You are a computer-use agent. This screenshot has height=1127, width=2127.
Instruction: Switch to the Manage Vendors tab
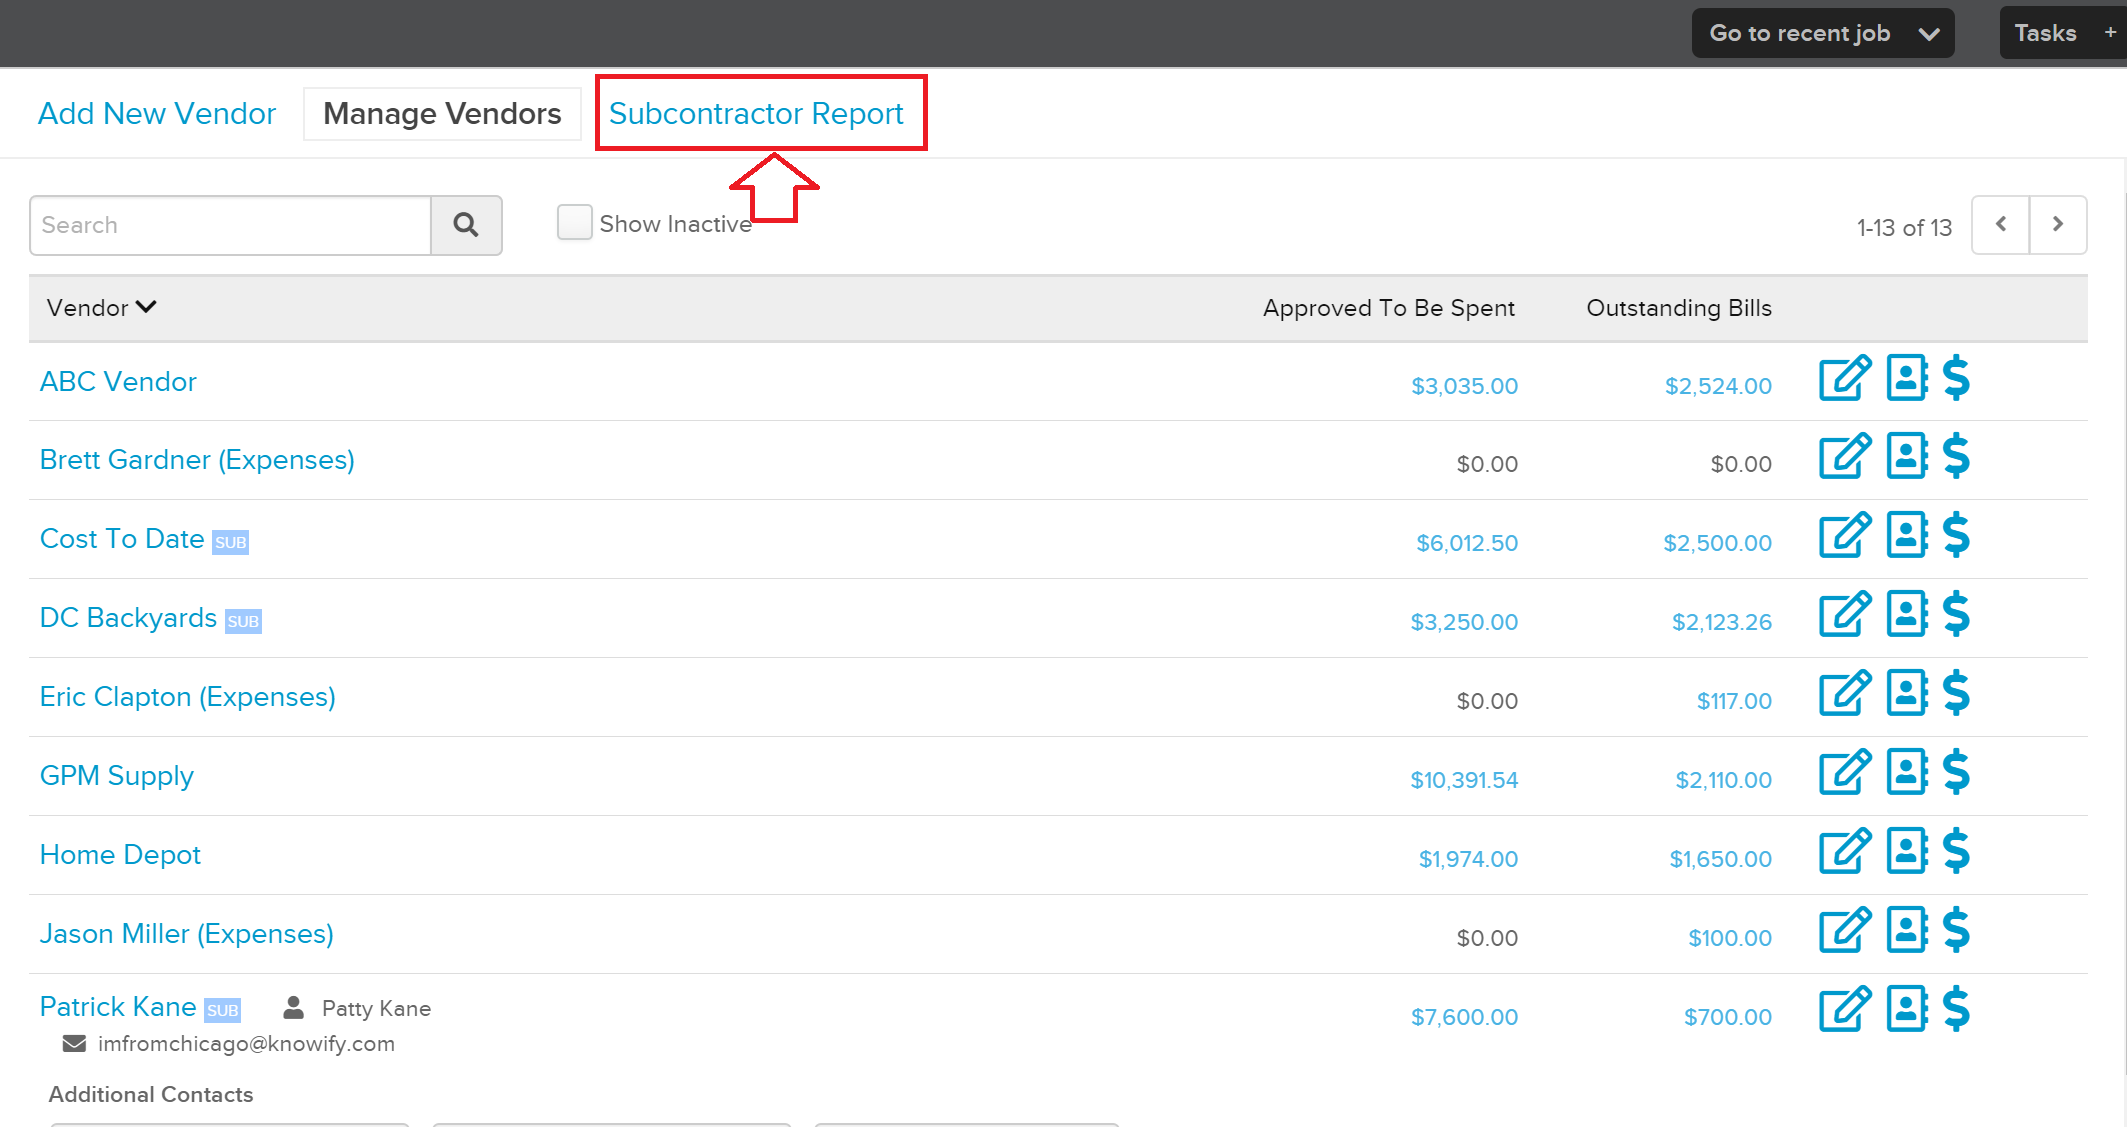[x=442, y=114]
